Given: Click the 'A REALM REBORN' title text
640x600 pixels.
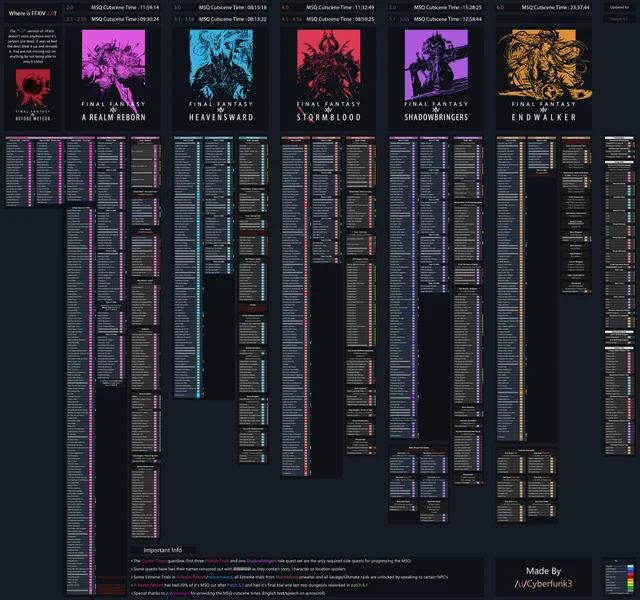Looking at the screenshot, I should (x=113, y=118).
